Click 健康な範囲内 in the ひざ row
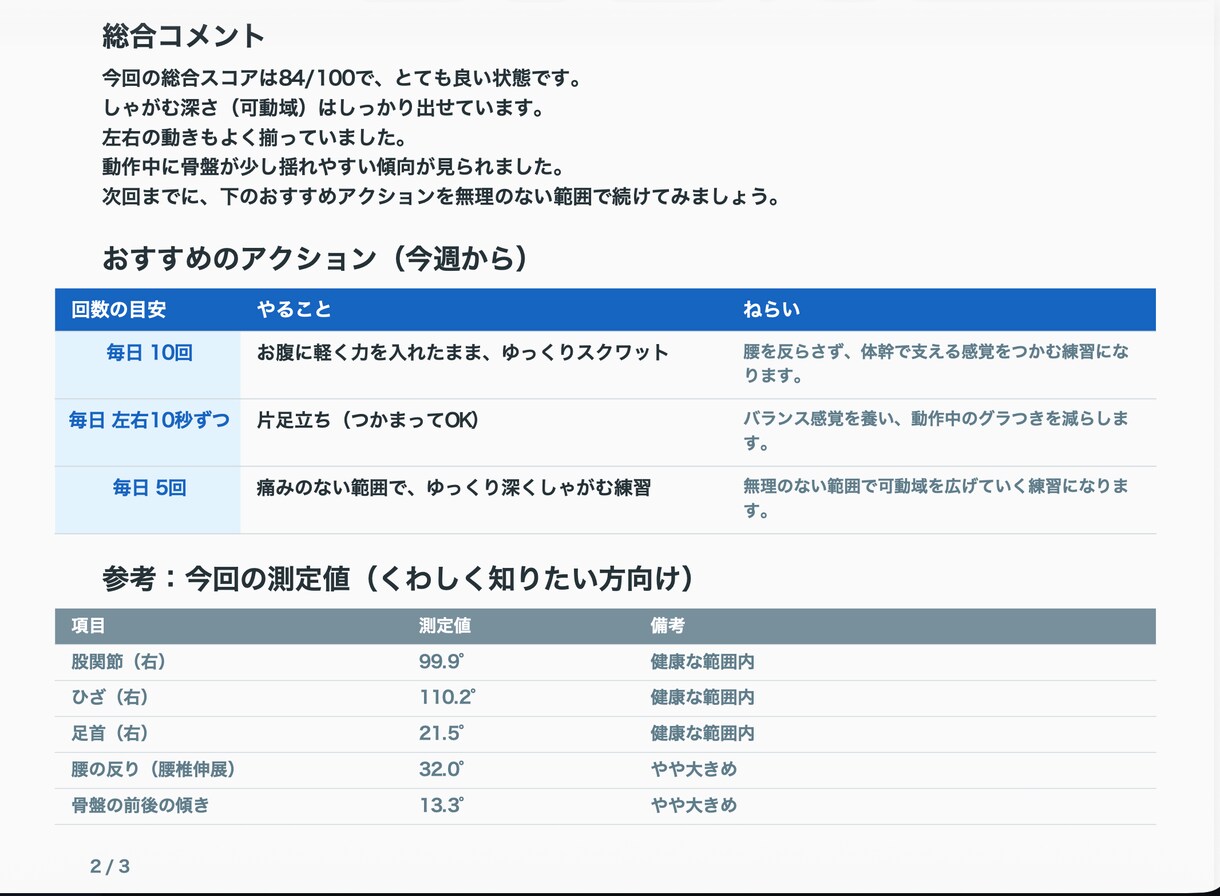 tap(702, 698)
